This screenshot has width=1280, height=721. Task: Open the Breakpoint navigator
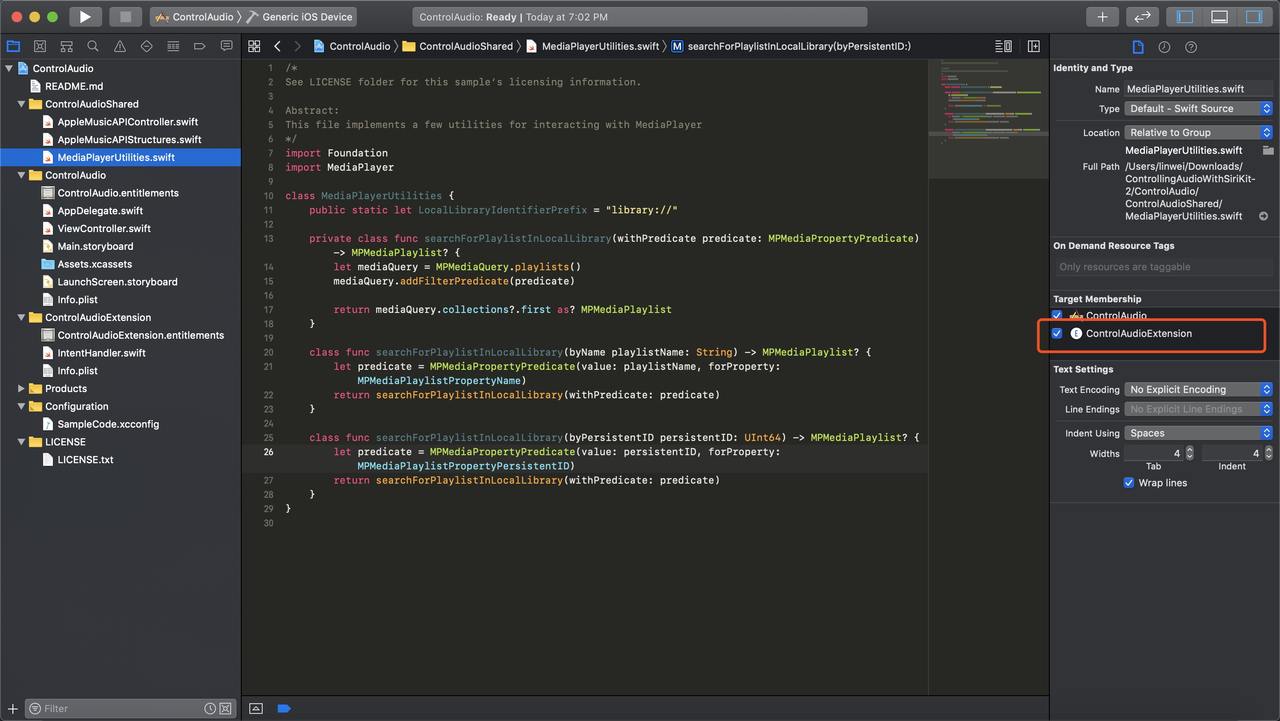[200, 46]
